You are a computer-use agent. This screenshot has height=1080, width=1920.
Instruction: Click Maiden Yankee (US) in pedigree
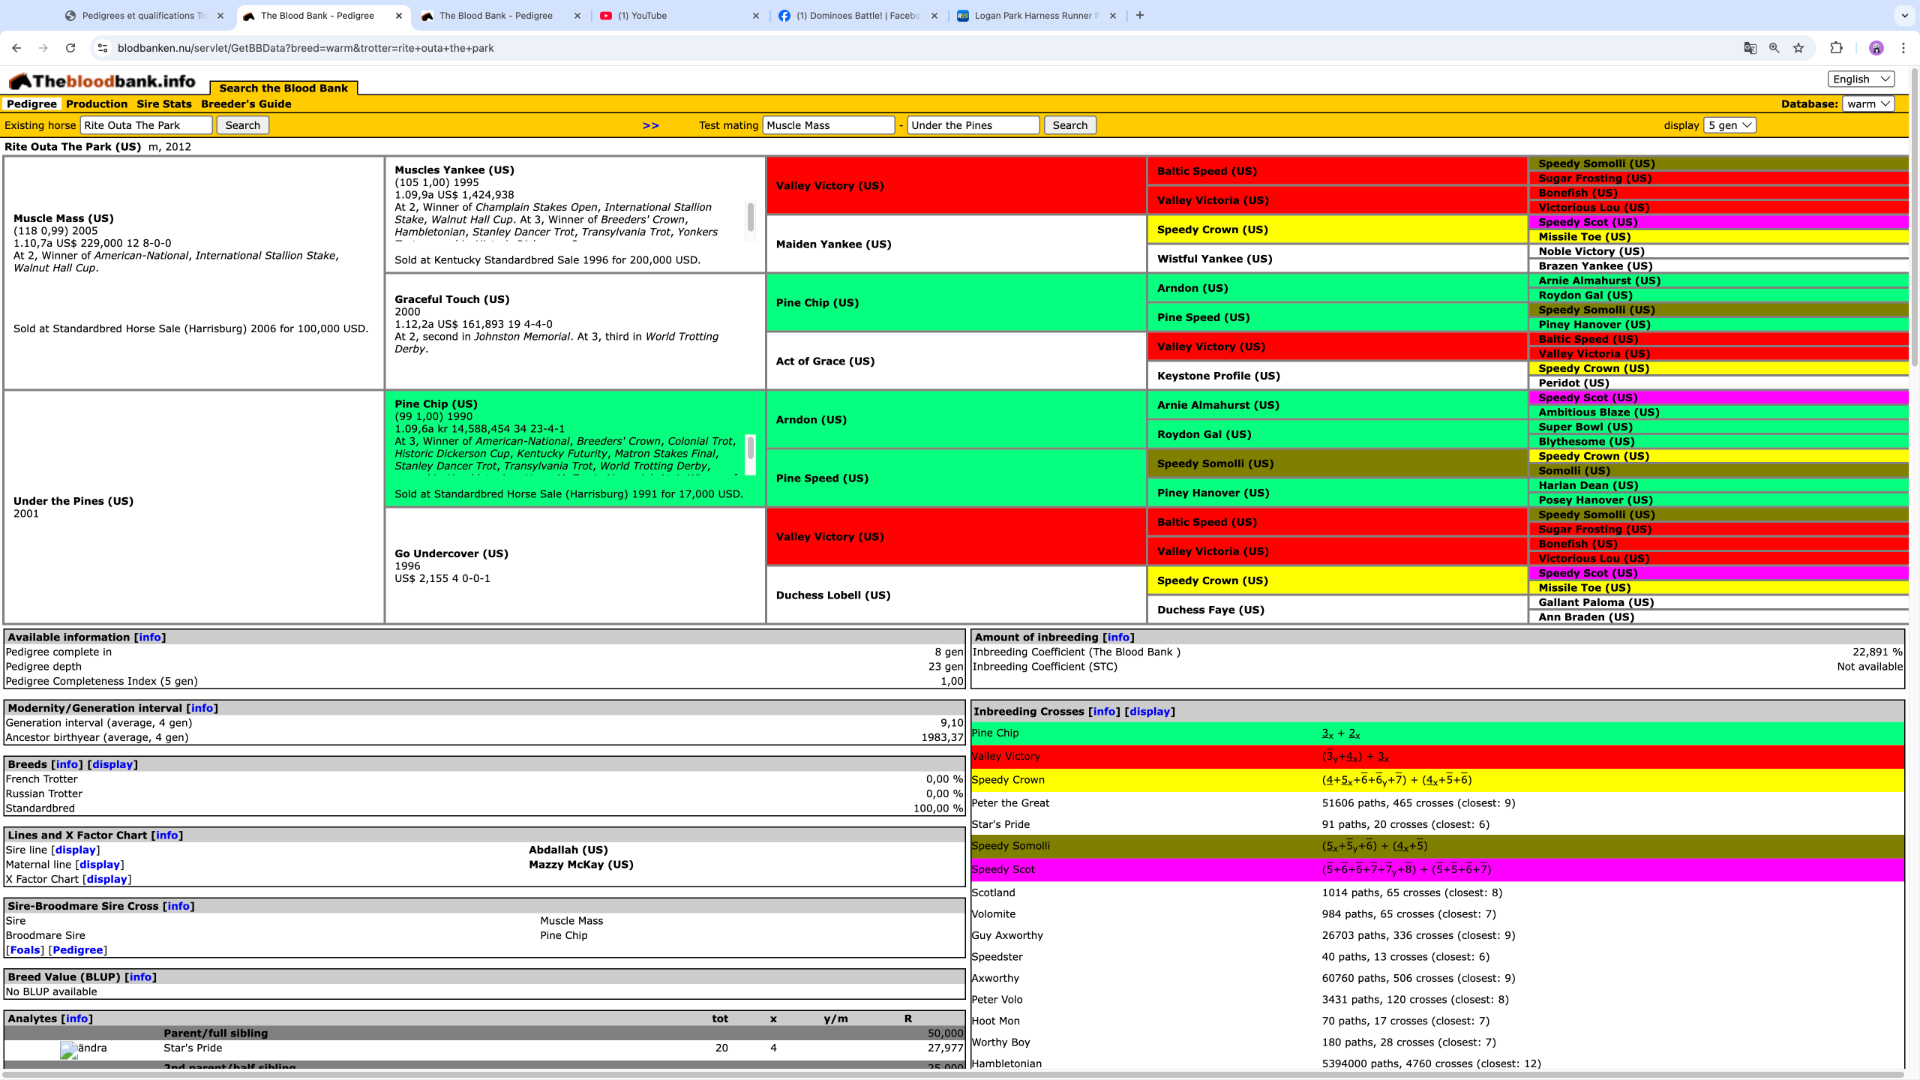pos(833,244)
